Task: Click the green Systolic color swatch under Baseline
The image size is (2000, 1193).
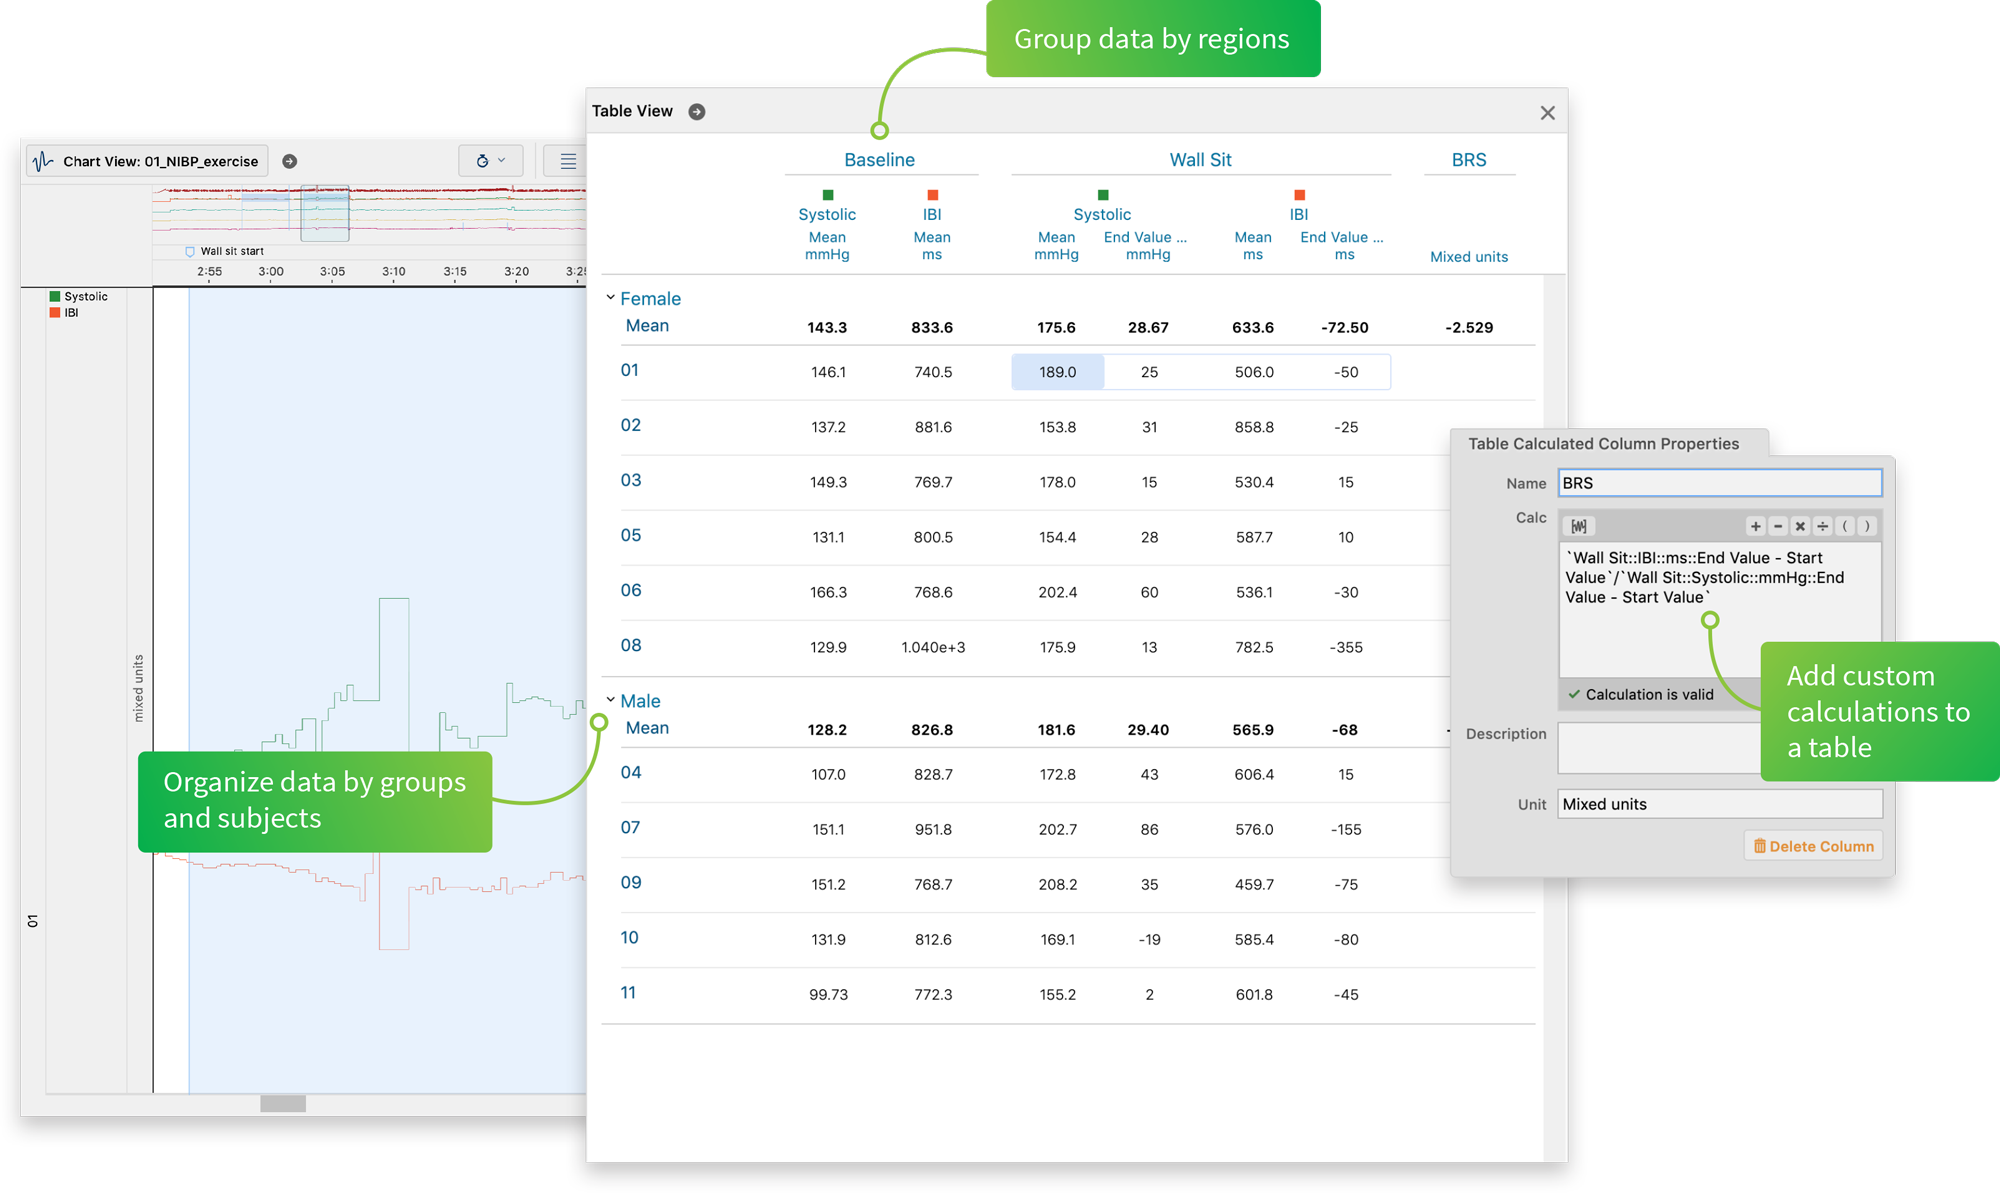Action: pyautogui.click(x=827, y=193)
